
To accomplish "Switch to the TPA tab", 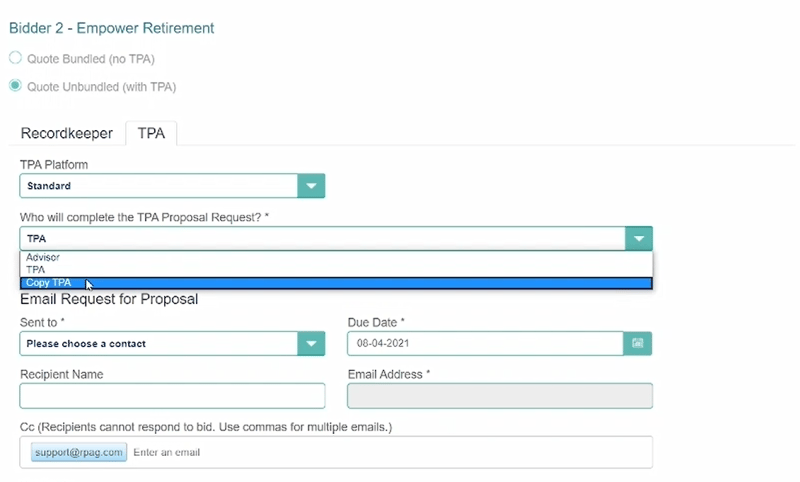I will coord(151,133).
